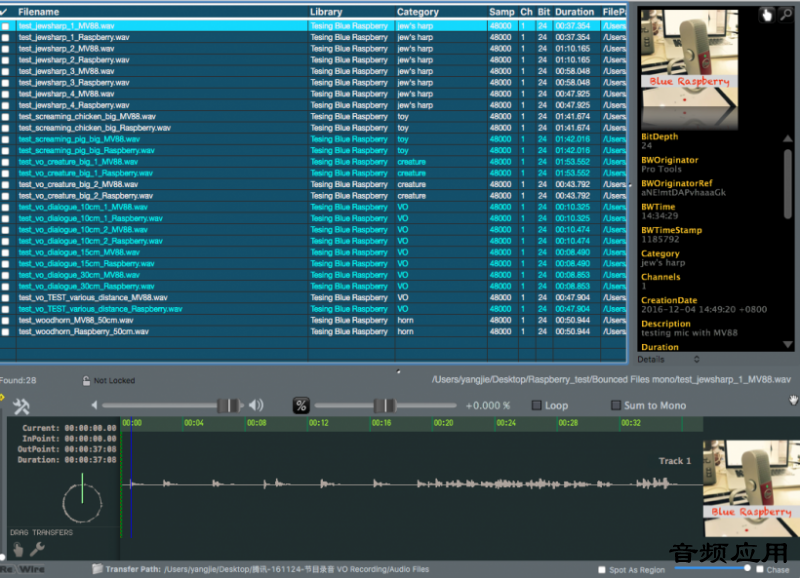The width and height of the screenshot is (800, 578).
Task: Click the 00:16 mark on the timeline ruler
Action: (x=381, y=423)
